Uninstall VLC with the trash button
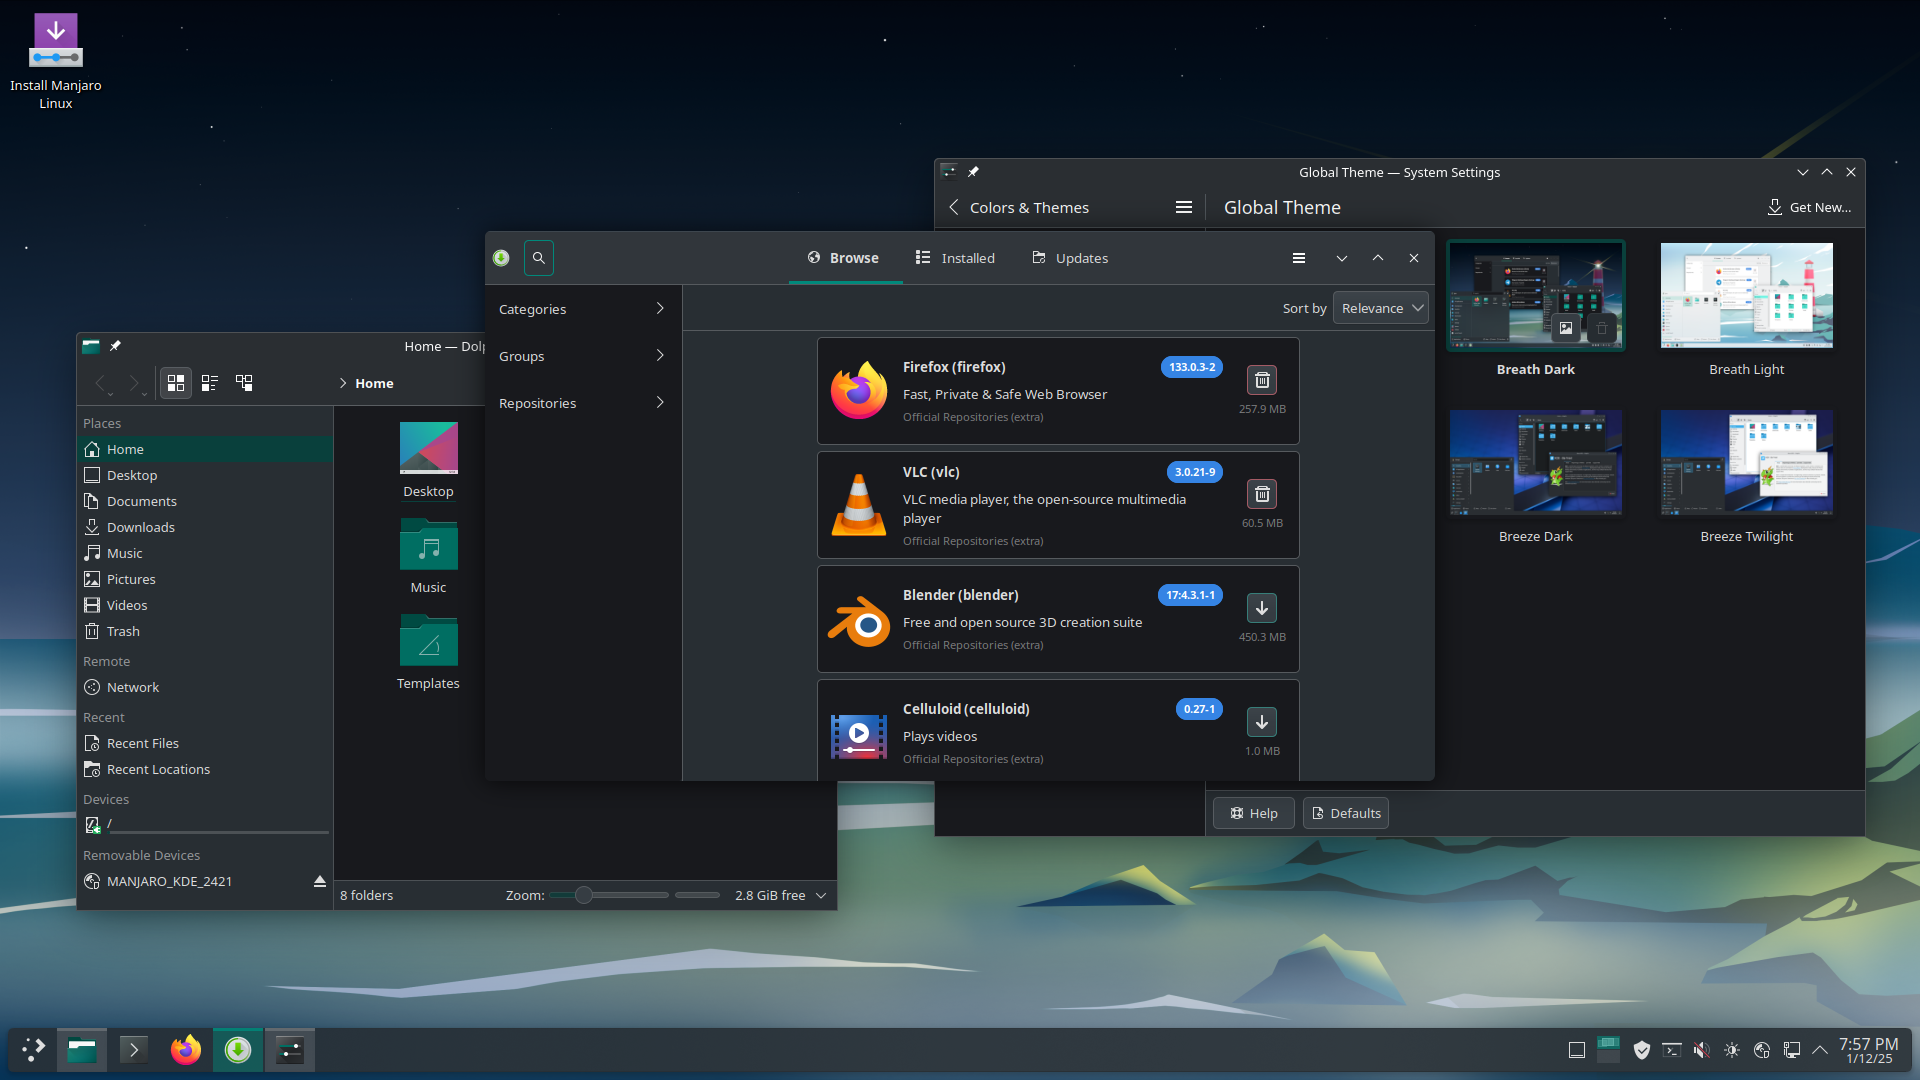Image resolution: width=1920 pixels, height=1080 pixels. pos(1262,494)
